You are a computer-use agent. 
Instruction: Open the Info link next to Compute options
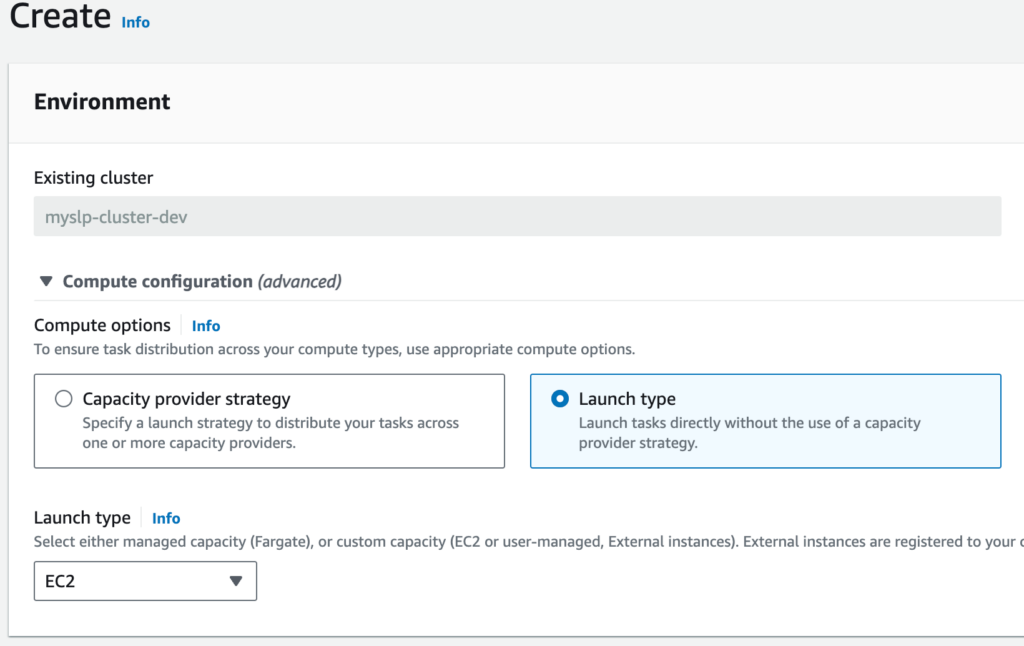(x=206, y=326)
